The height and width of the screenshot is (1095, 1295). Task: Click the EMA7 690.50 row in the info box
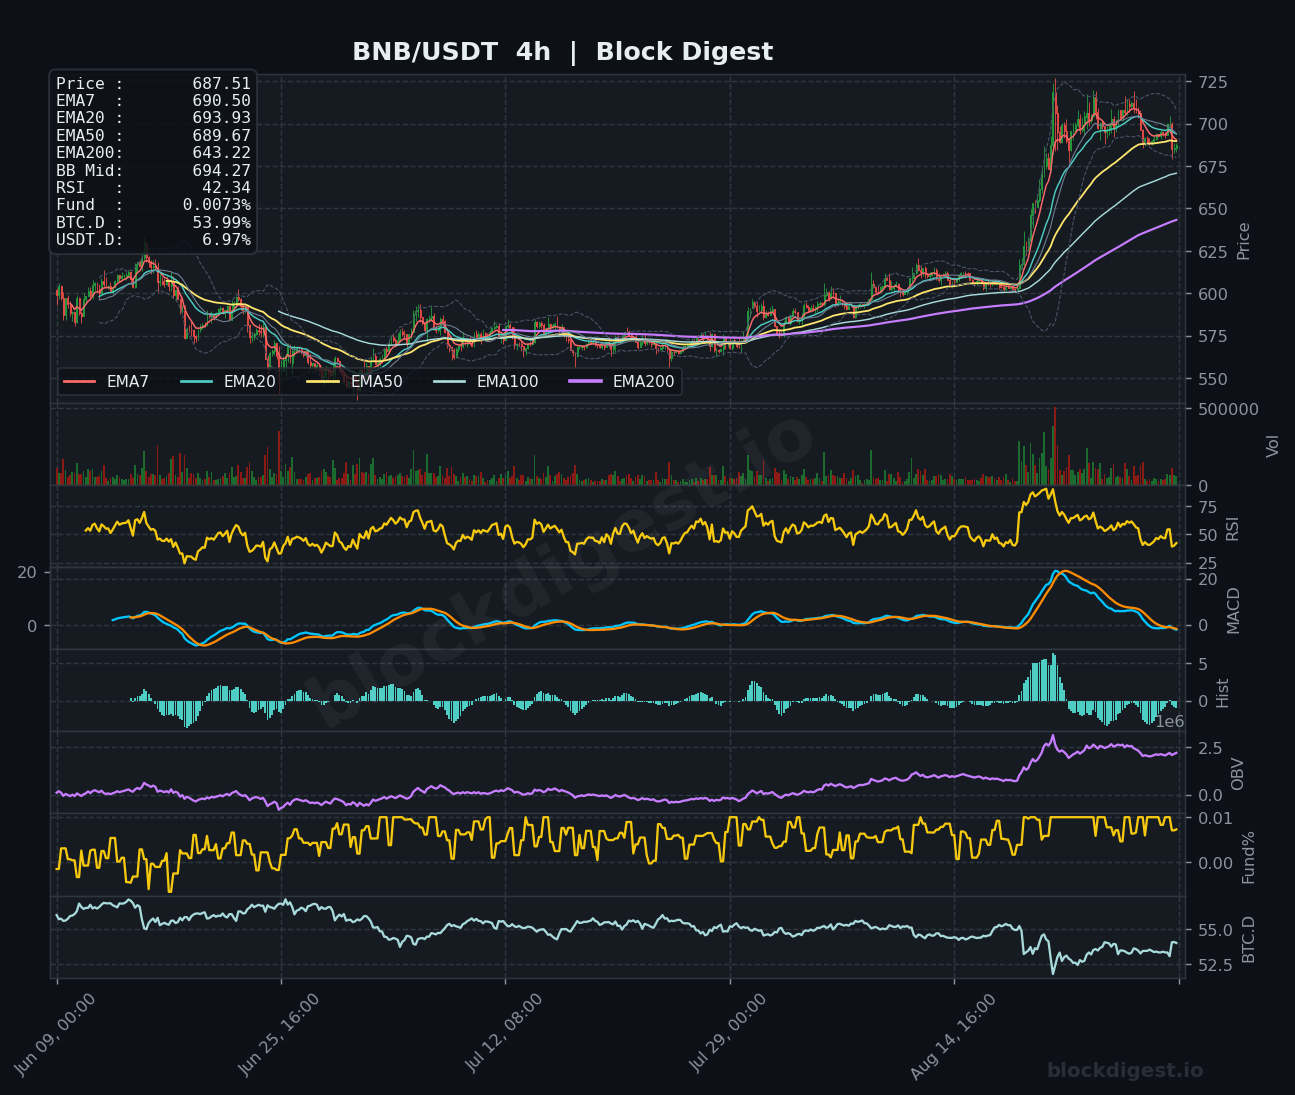click(x=153, y=101)
